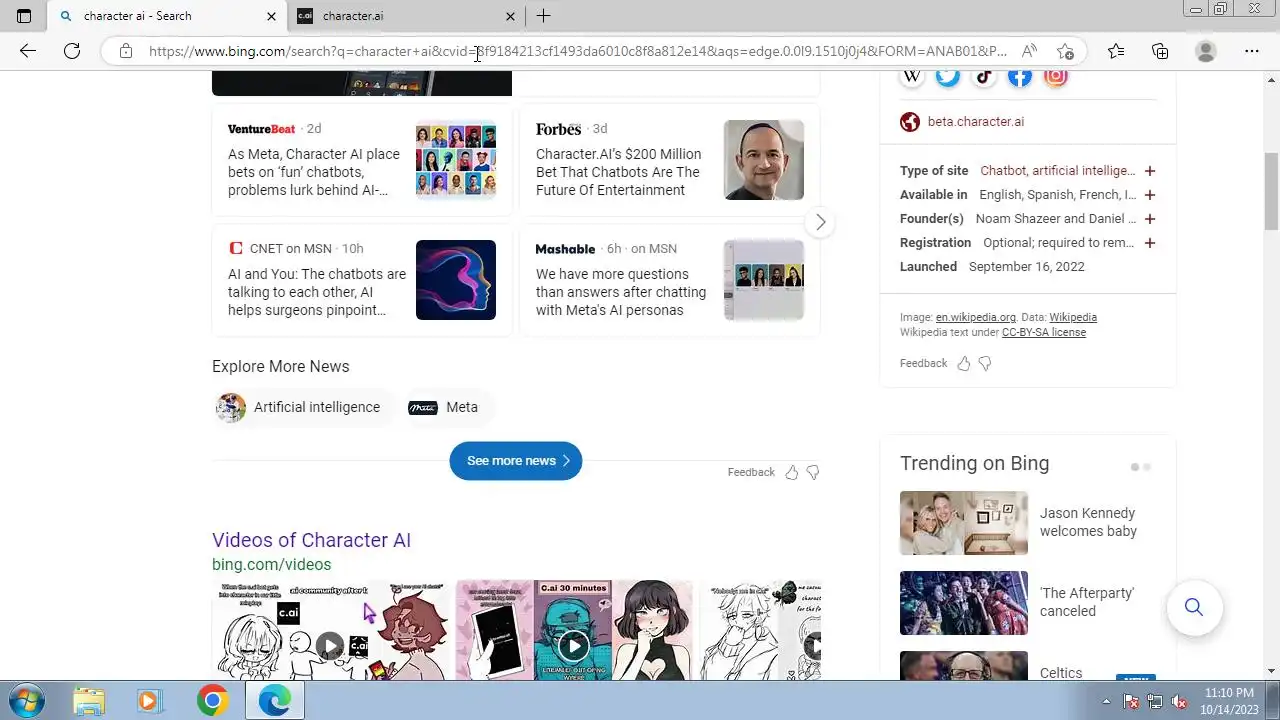Open en.wikipedia.org image source link
The image size is (1280, 720).
(x=975, y=317)
